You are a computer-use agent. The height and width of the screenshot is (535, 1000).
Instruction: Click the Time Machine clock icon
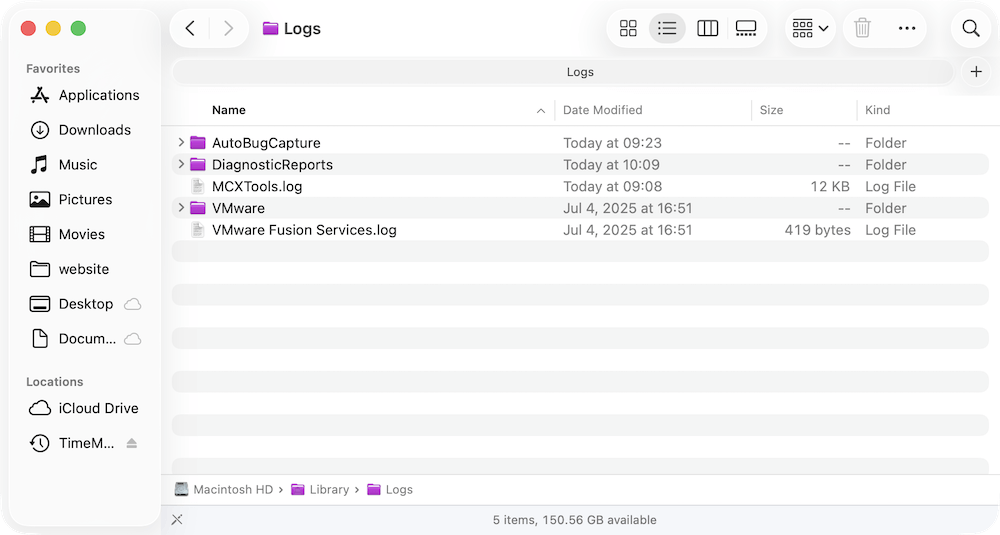pyautogui.click(x=40, y=443)
